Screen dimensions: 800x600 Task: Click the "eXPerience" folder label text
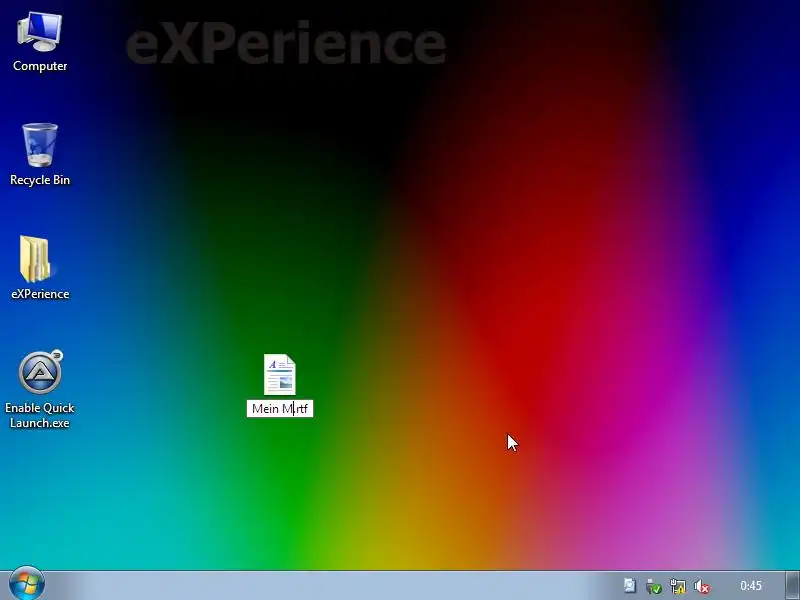click(x=40, y=294)
